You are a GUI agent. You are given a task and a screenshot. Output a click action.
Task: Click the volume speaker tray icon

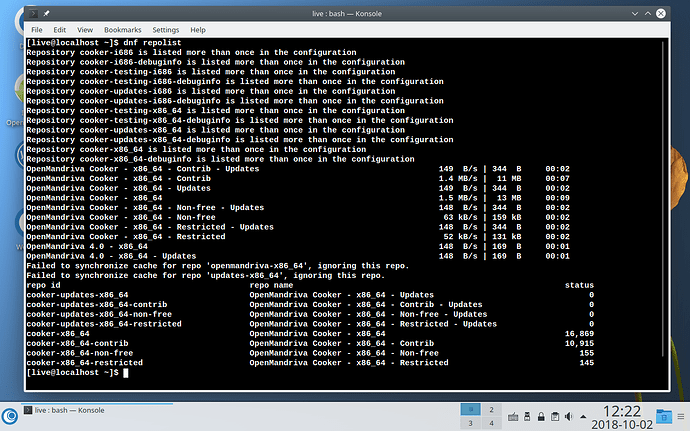(x=569, y=416)
